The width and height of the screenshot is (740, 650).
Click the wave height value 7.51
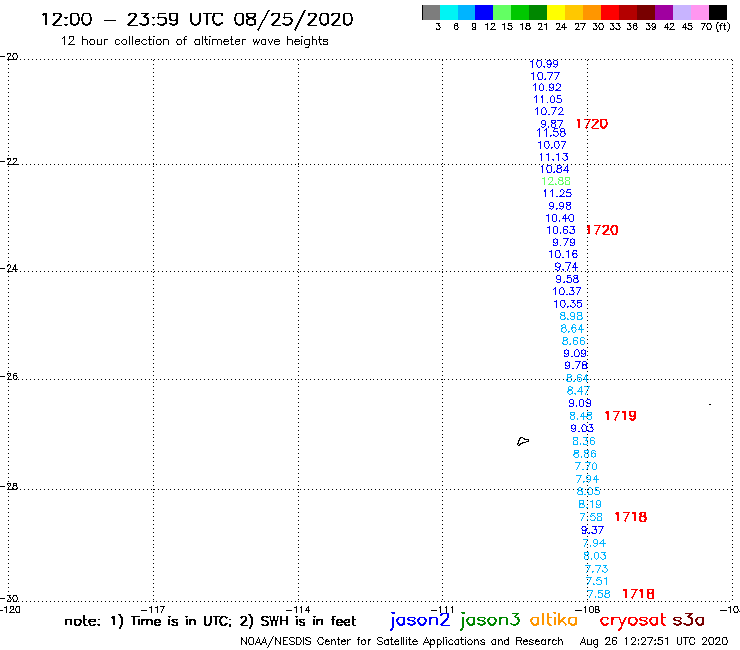point(597,581)
